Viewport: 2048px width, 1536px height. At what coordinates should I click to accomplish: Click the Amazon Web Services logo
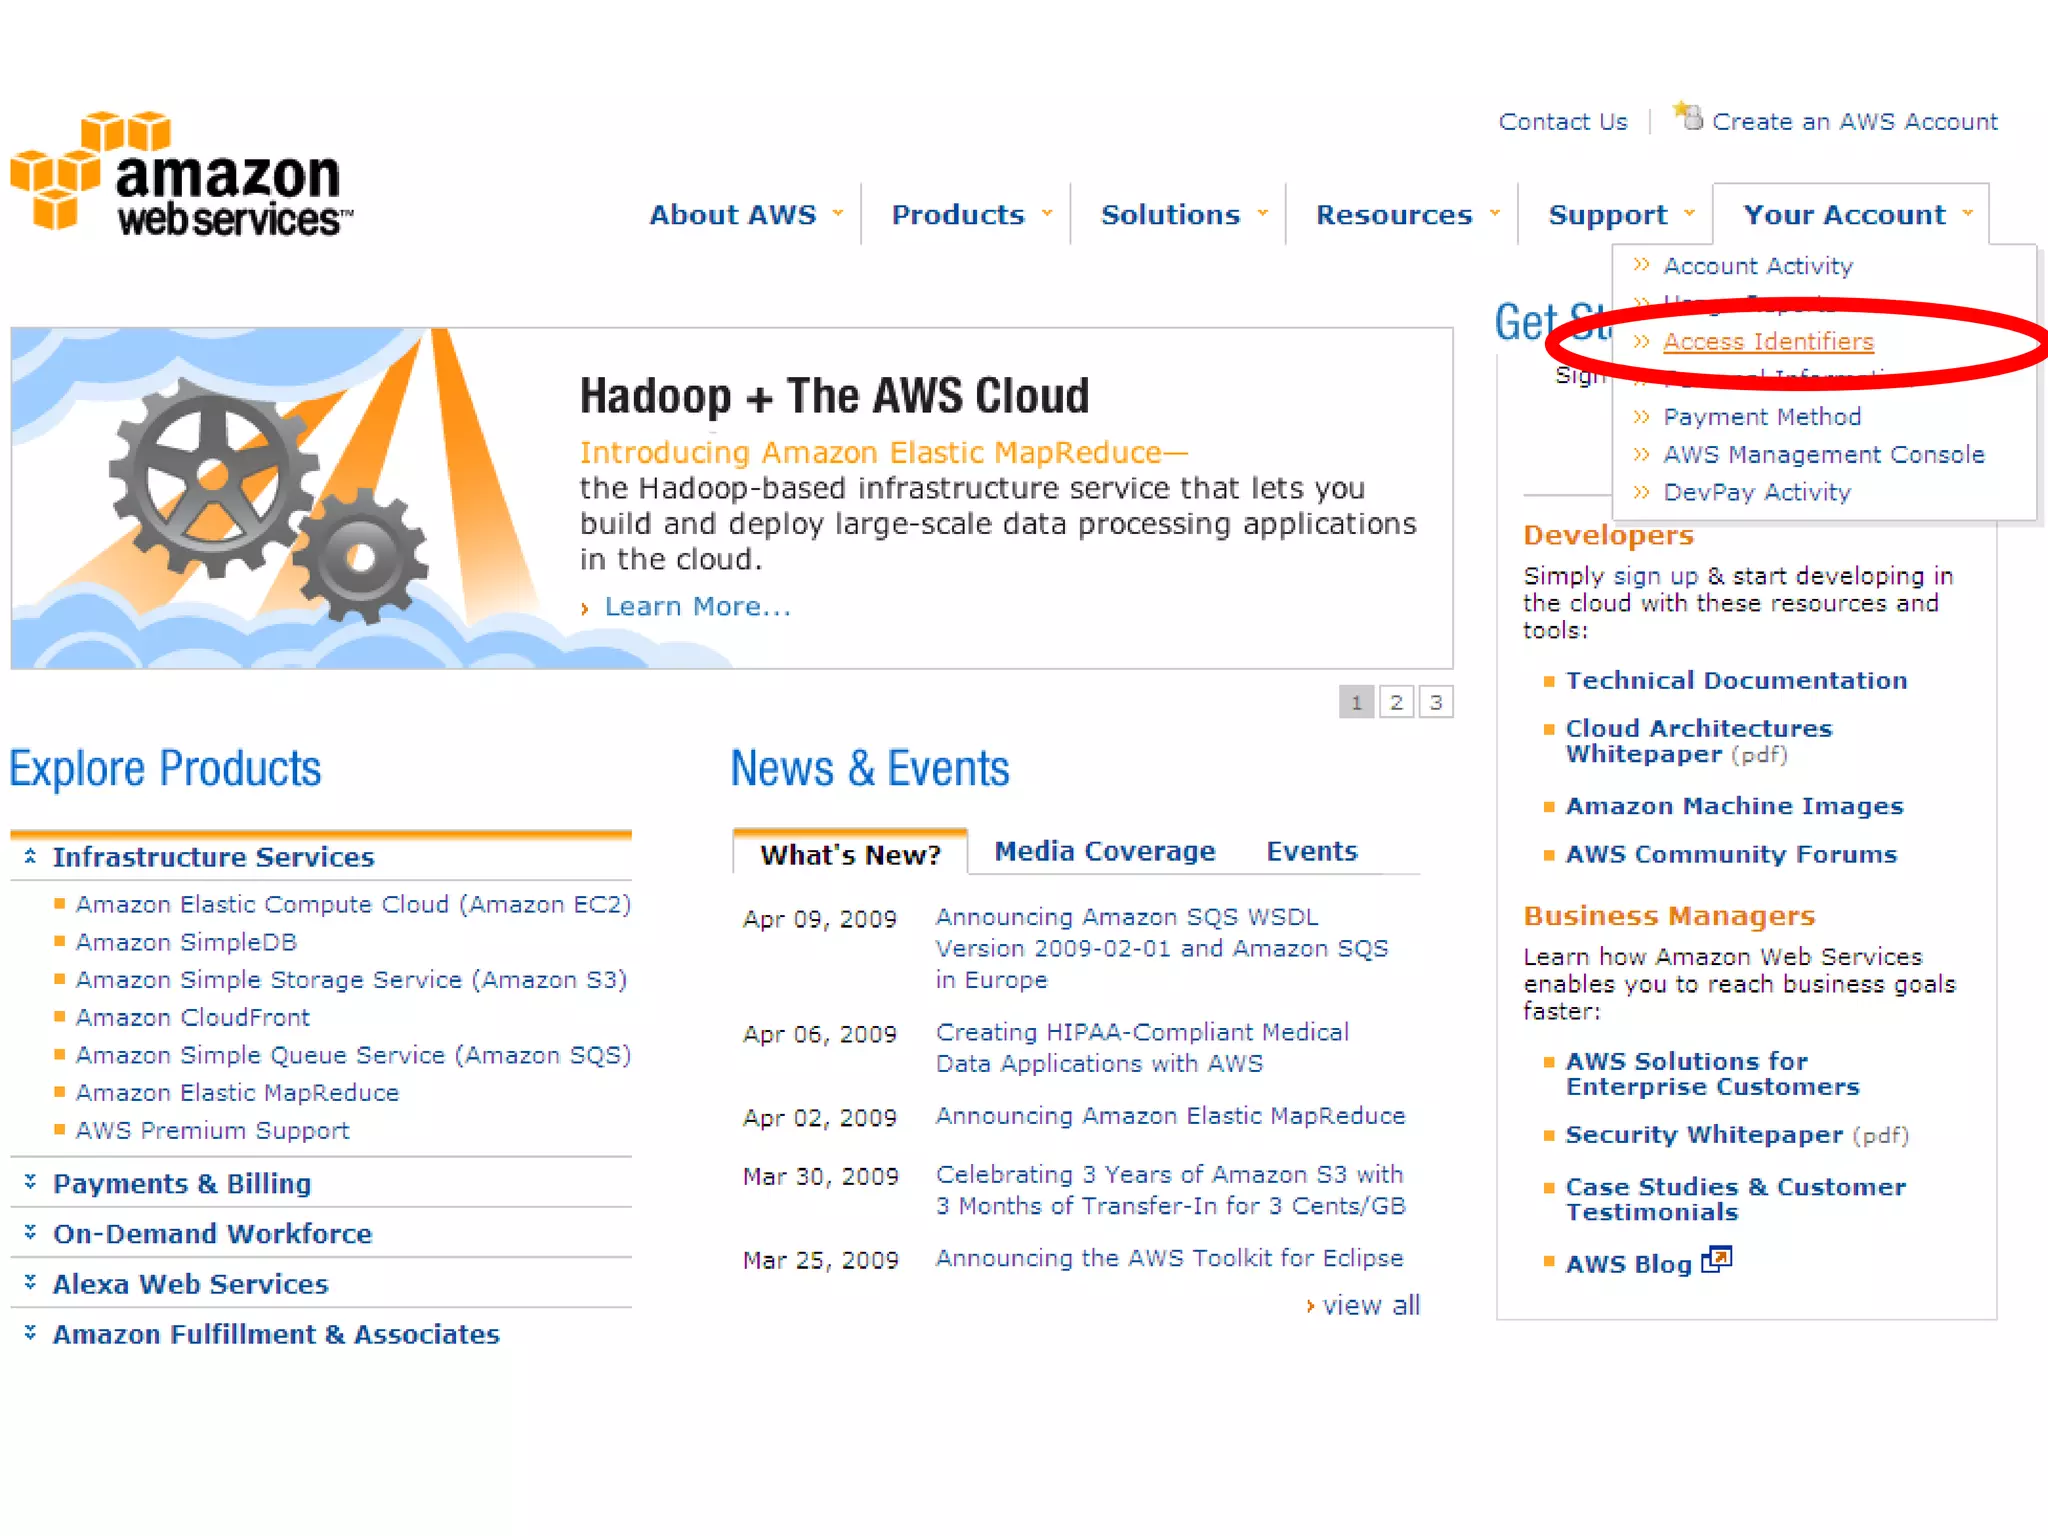181,174
